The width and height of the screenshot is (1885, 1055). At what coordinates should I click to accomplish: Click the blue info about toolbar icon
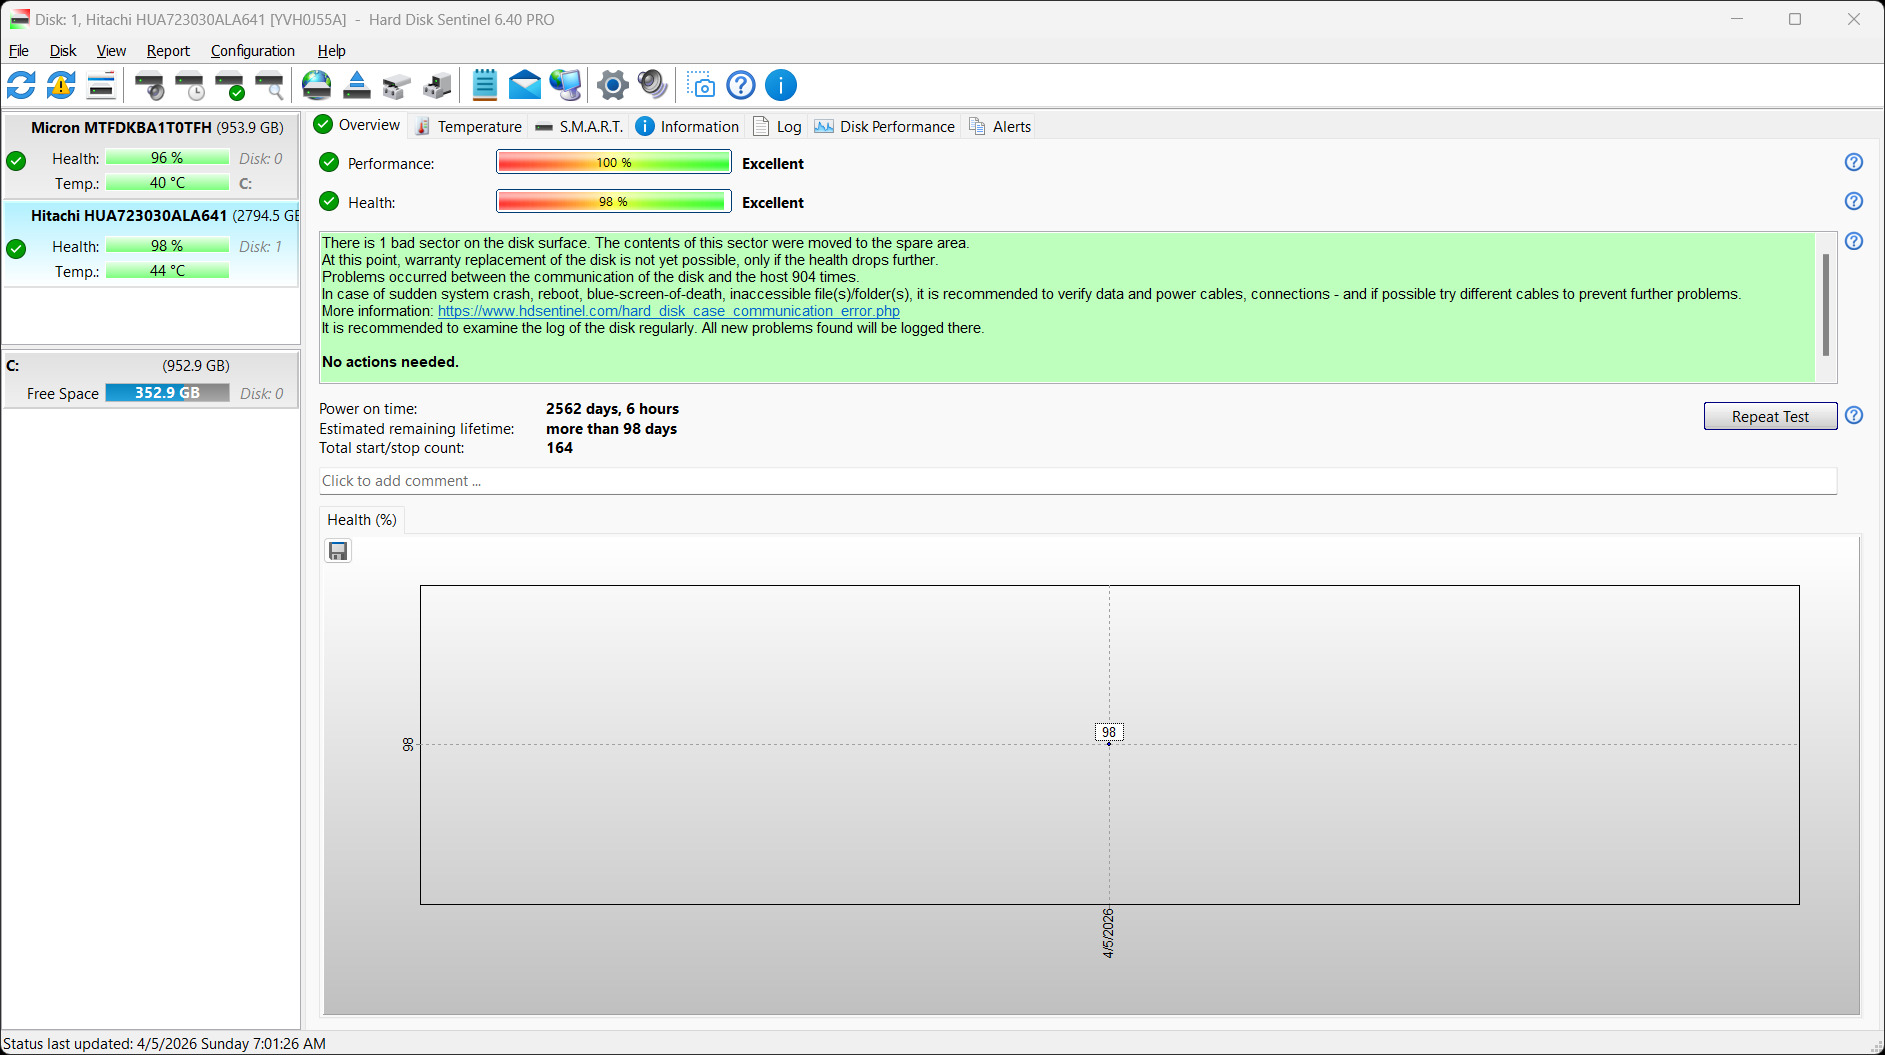pyautogui.click(x=781, y=86)
